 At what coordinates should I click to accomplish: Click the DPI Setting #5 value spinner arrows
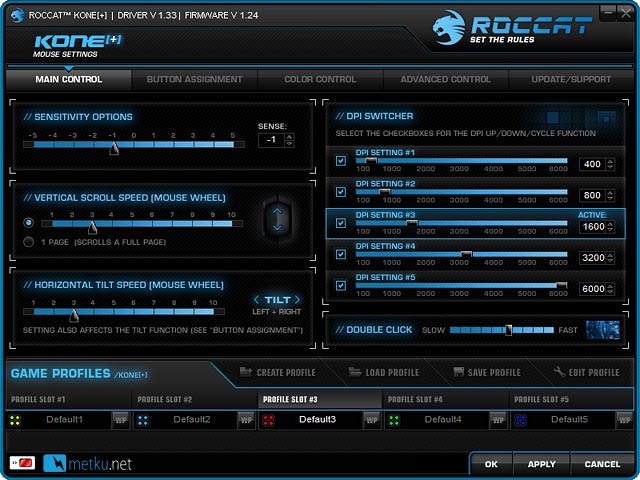click(610, 289)
